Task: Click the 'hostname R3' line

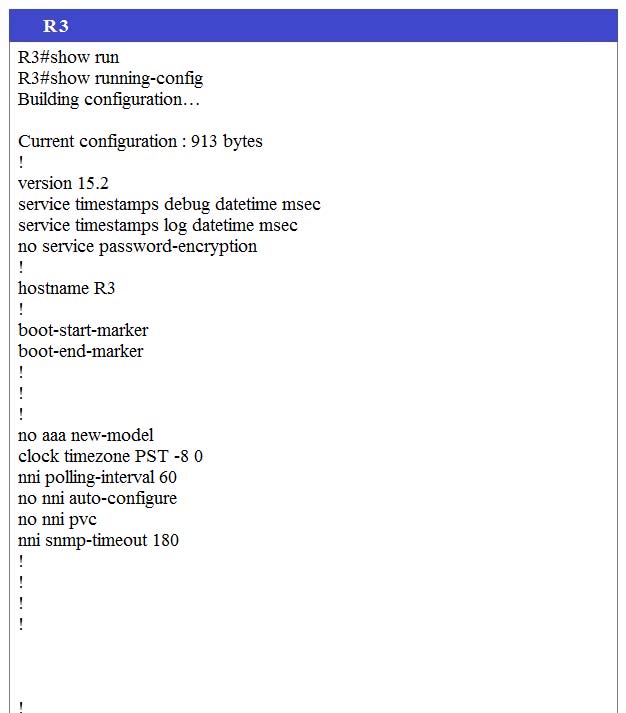Action: (x=67, y=288)
